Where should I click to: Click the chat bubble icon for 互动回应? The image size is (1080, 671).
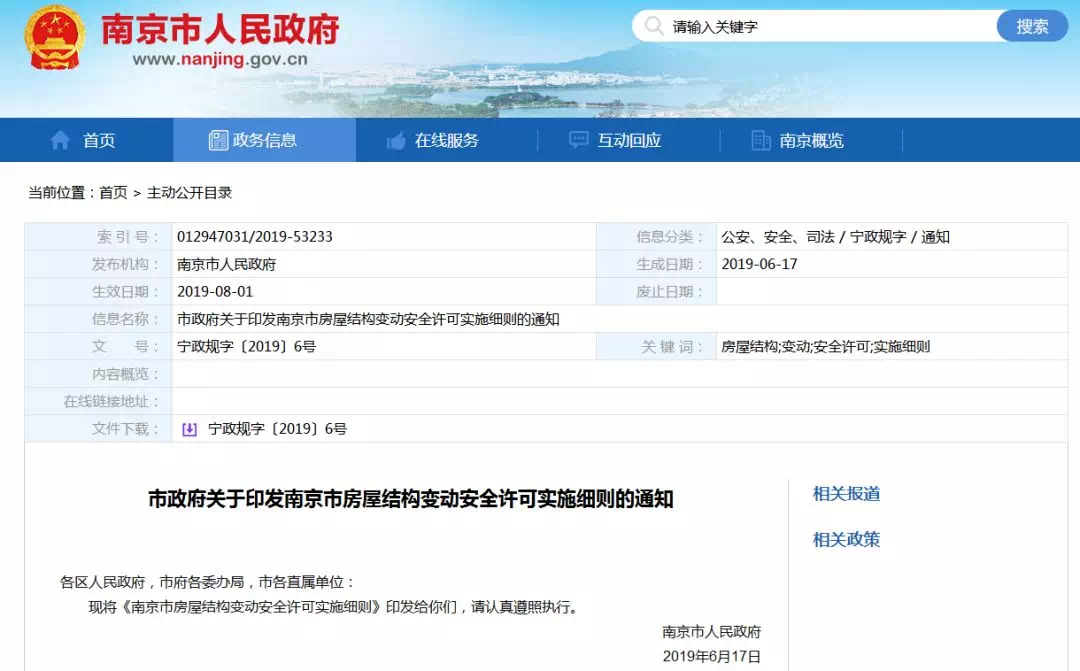click(579, 140)
